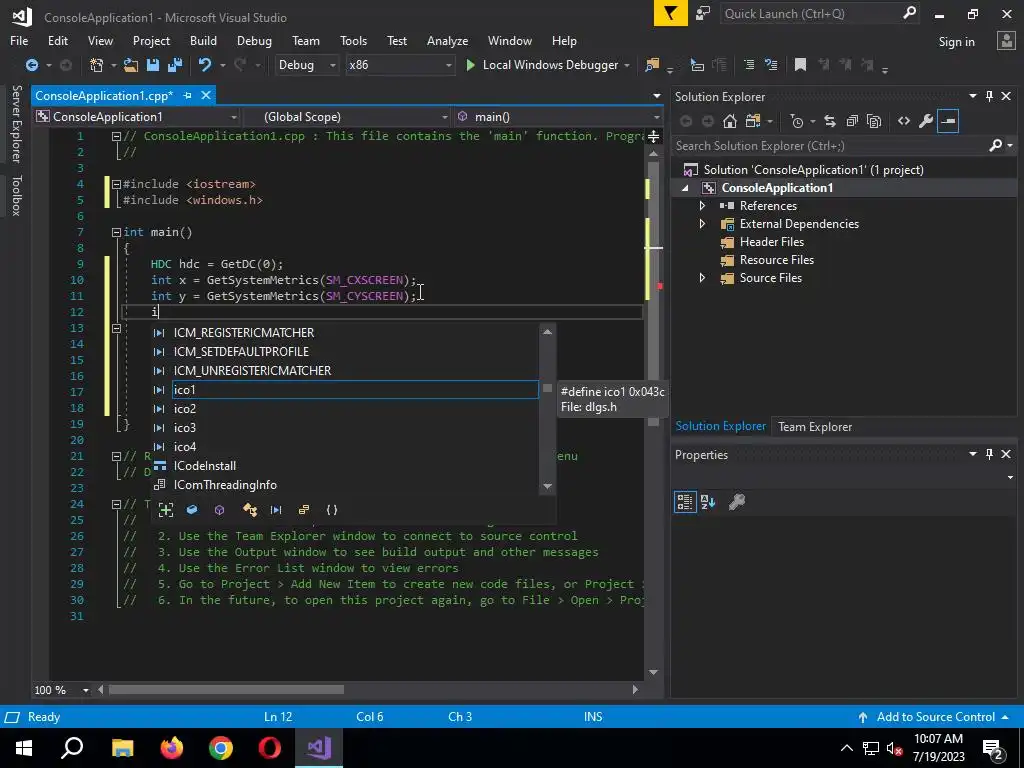Select ICodeInstall completion item
1024x768 pixels.
(x=355, y=466)
